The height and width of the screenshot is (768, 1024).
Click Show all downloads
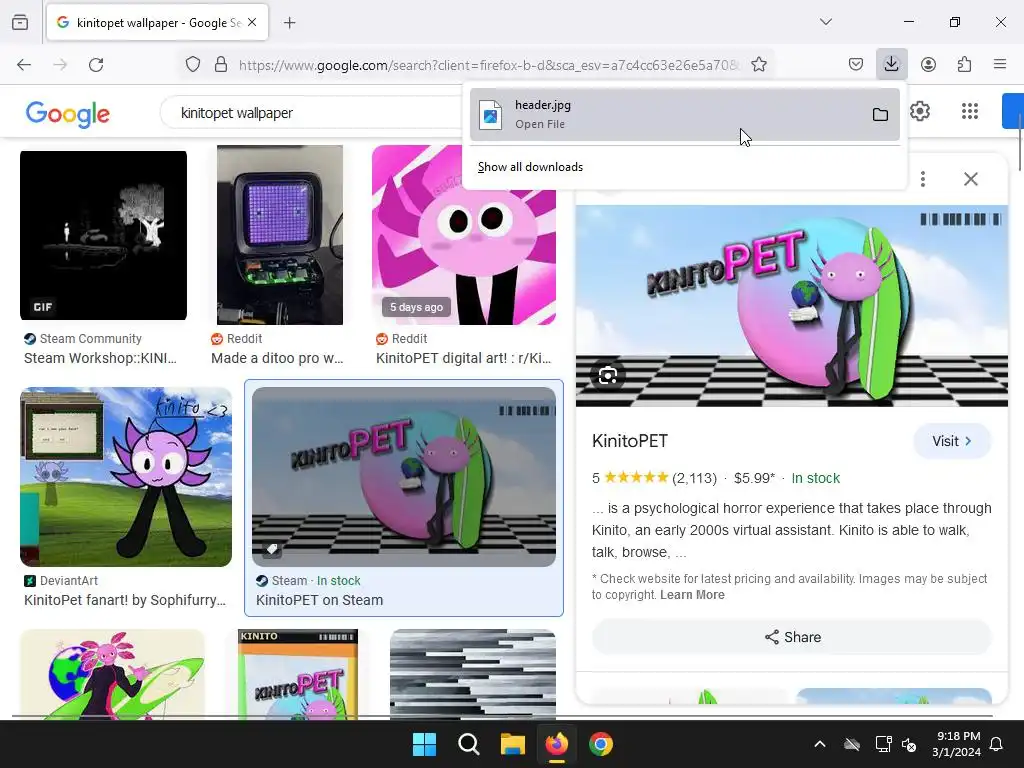[530, 167]
